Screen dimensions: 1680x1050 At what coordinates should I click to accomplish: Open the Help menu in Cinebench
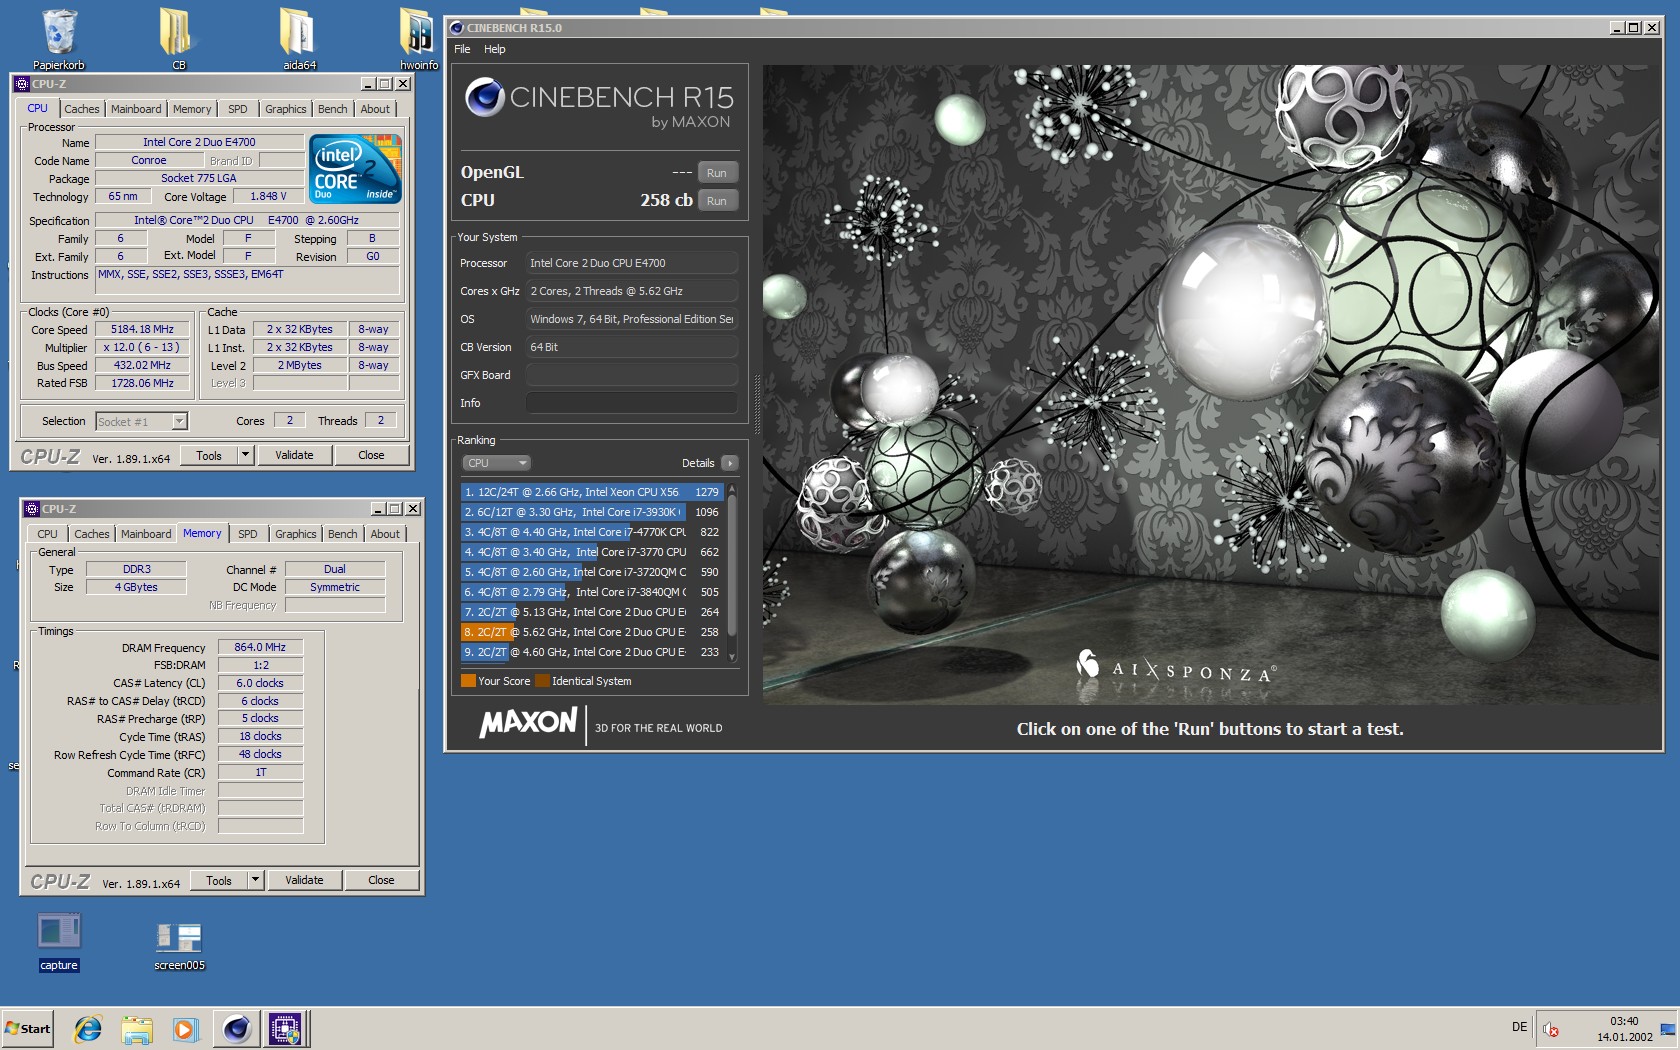(x=495, y=49)
